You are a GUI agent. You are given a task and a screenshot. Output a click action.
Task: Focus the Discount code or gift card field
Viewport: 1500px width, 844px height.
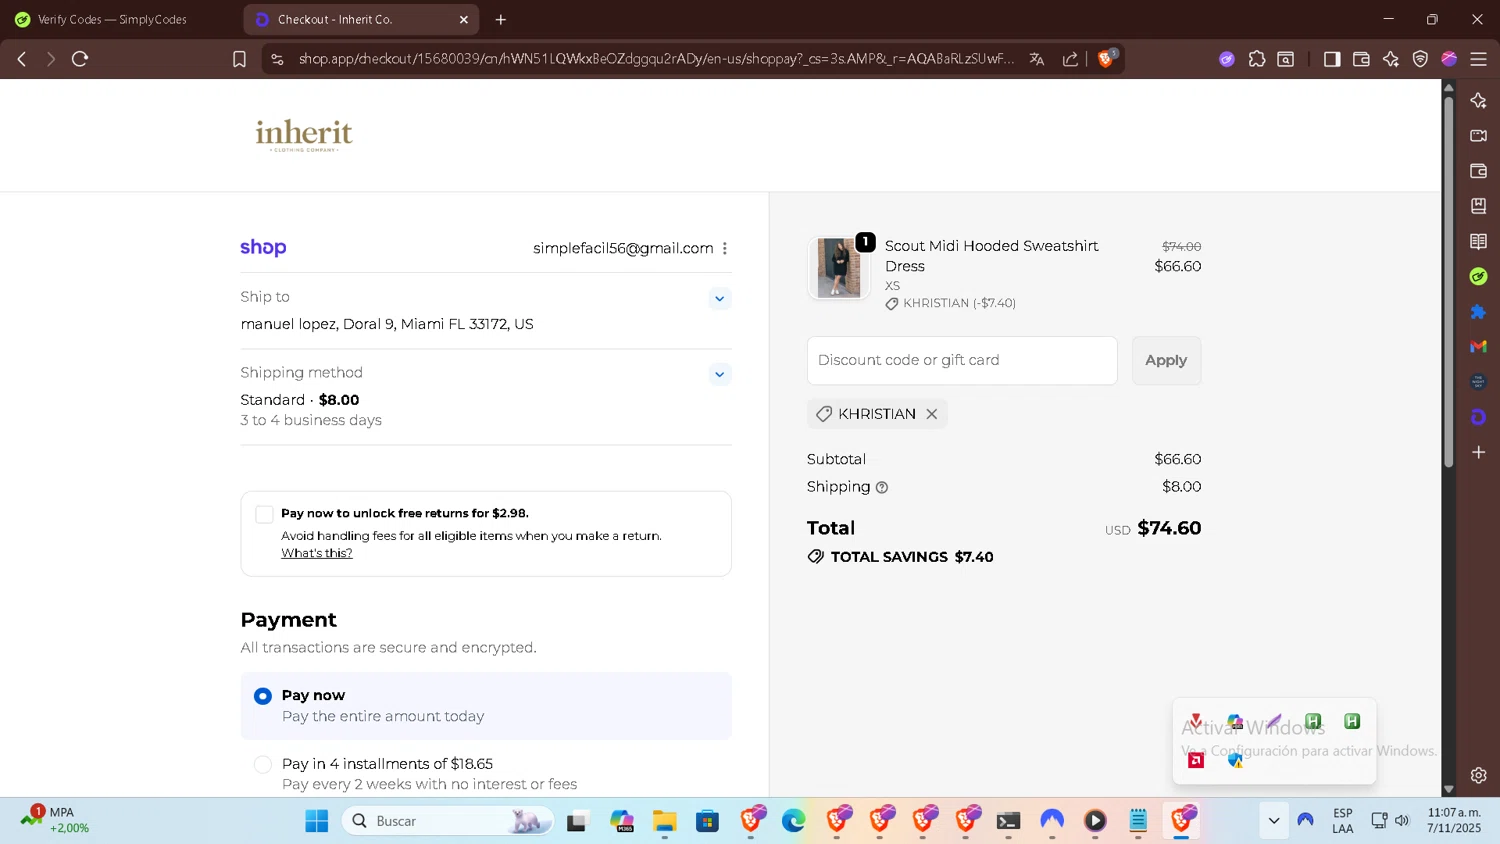pos(962,360)
